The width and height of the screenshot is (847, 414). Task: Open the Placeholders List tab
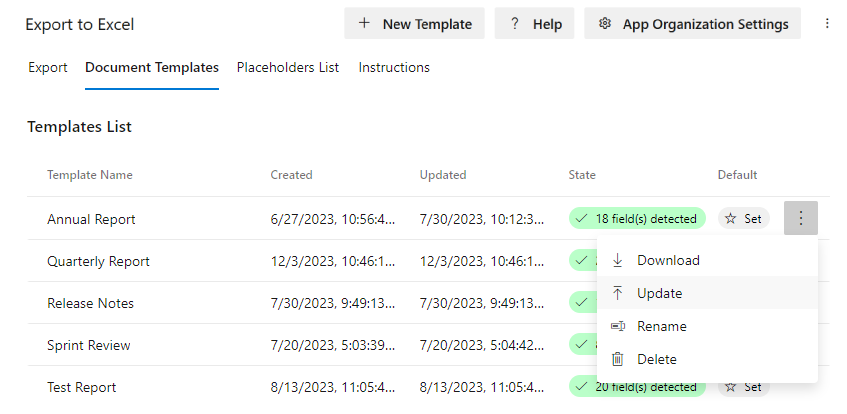click(288, 68)
